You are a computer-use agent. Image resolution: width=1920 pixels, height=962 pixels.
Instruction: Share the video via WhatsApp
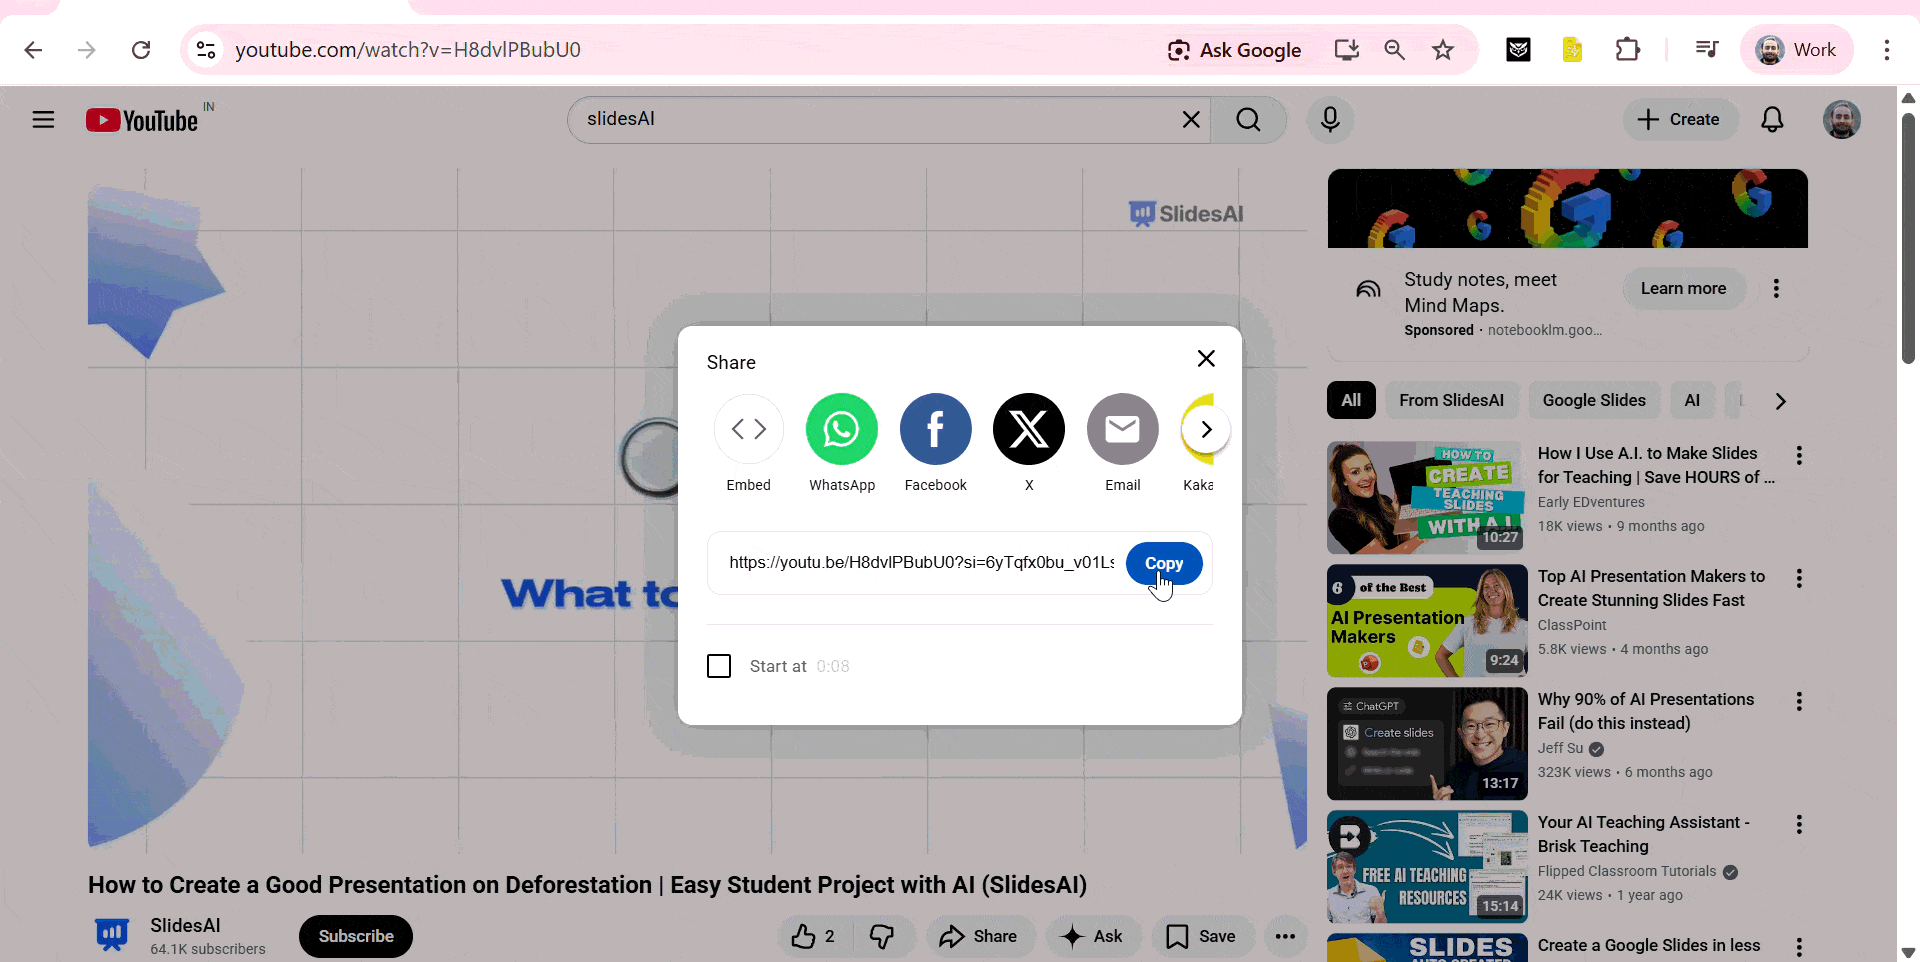pyautogui.click(x=840, y=429)
